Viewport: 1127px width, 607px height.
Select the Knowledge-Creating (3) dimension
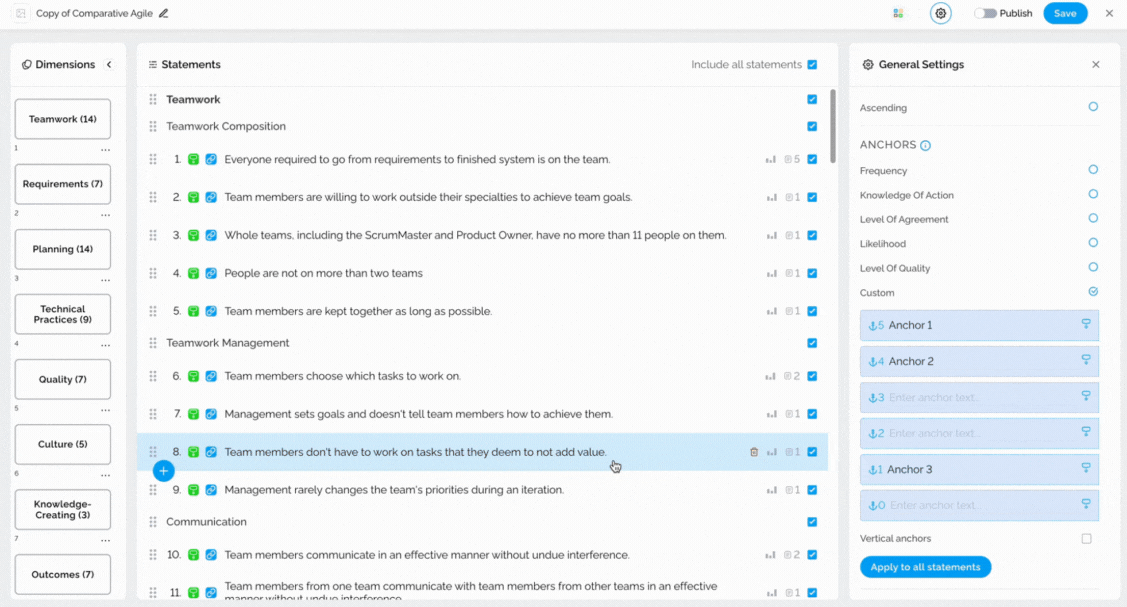click(x=63, y=509)
